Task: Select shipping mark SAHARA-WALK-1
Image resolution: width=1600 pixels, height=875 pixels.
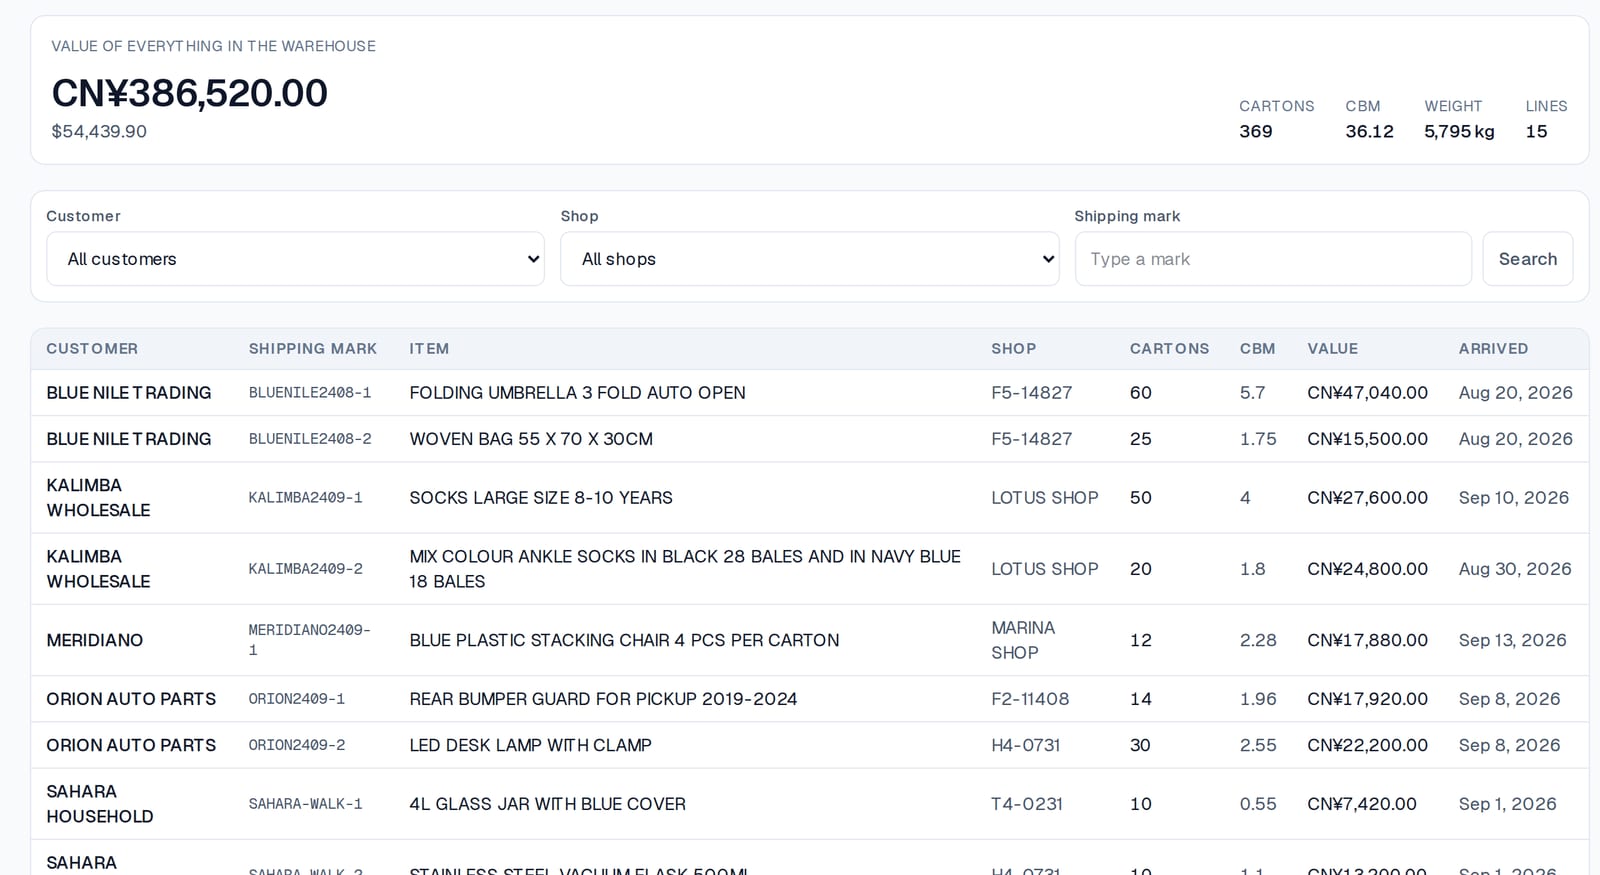Action: [306, 804]
